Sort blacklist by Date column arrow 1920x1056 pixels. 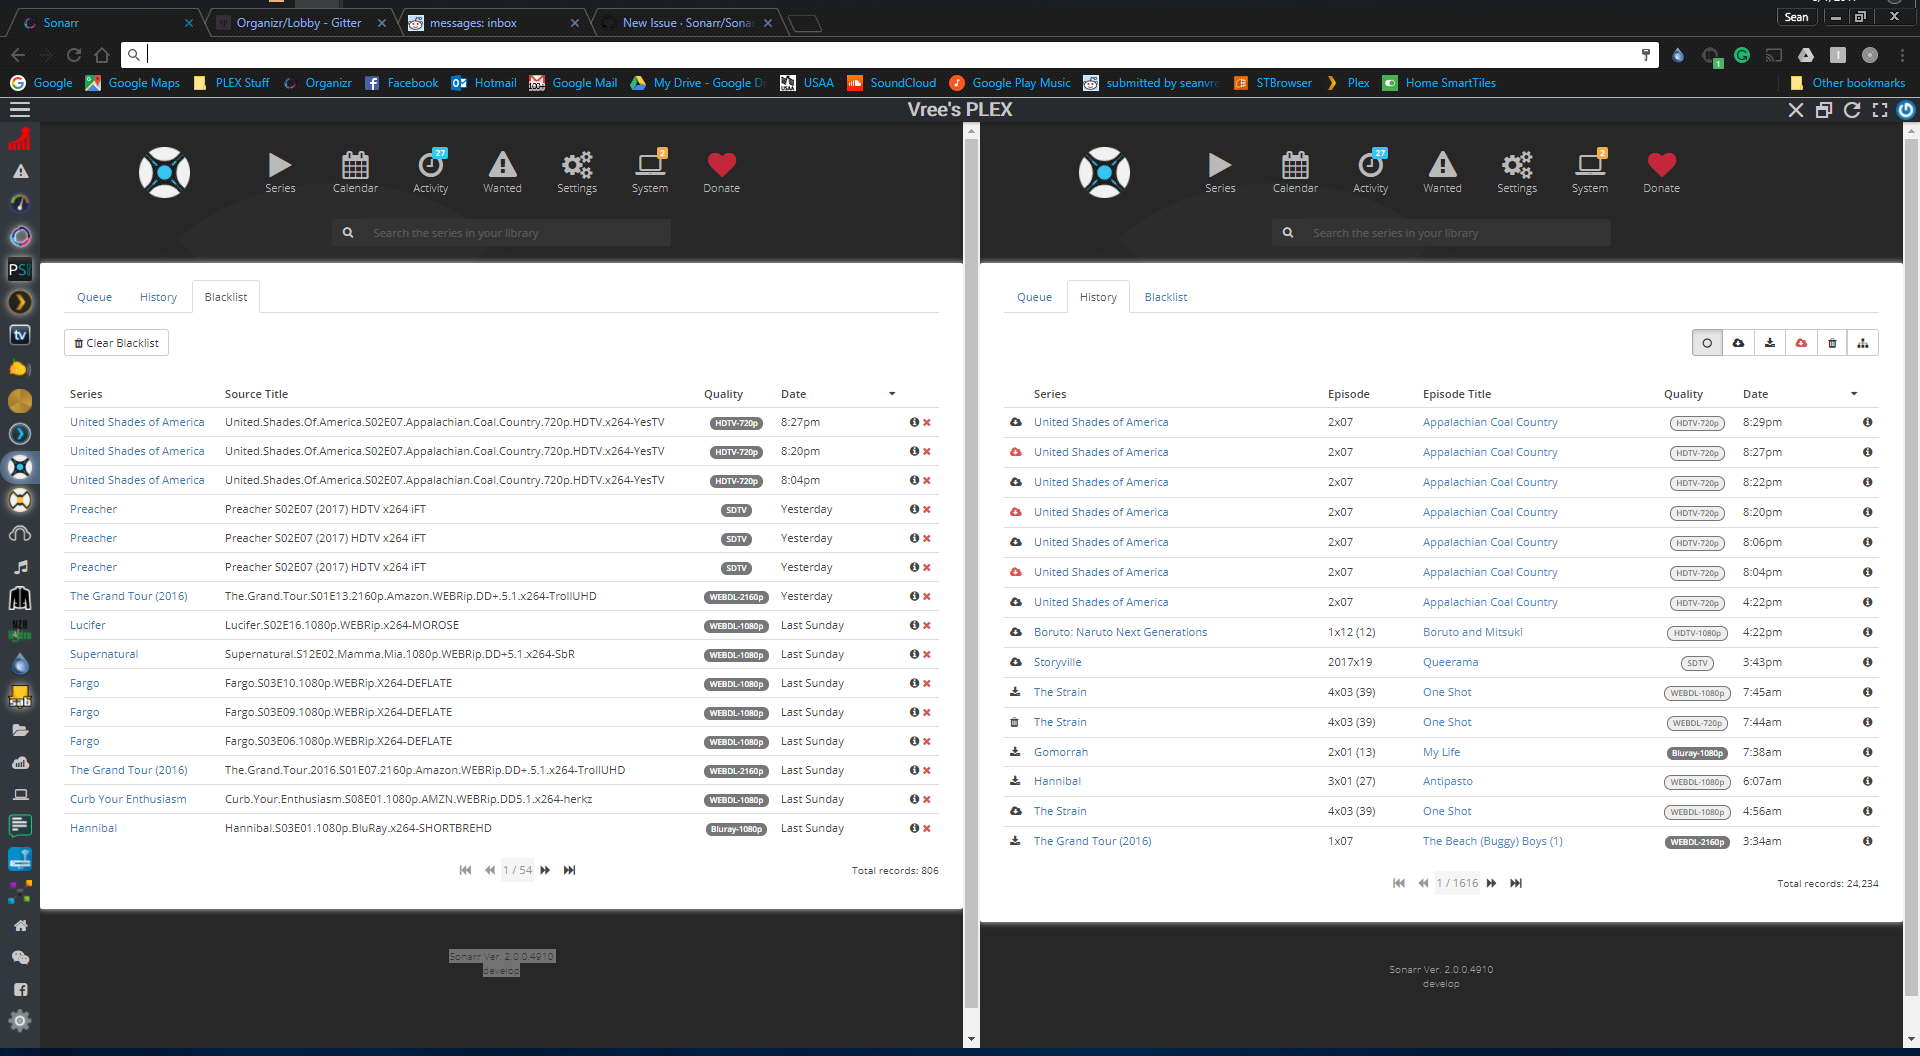tap(892, 394)
